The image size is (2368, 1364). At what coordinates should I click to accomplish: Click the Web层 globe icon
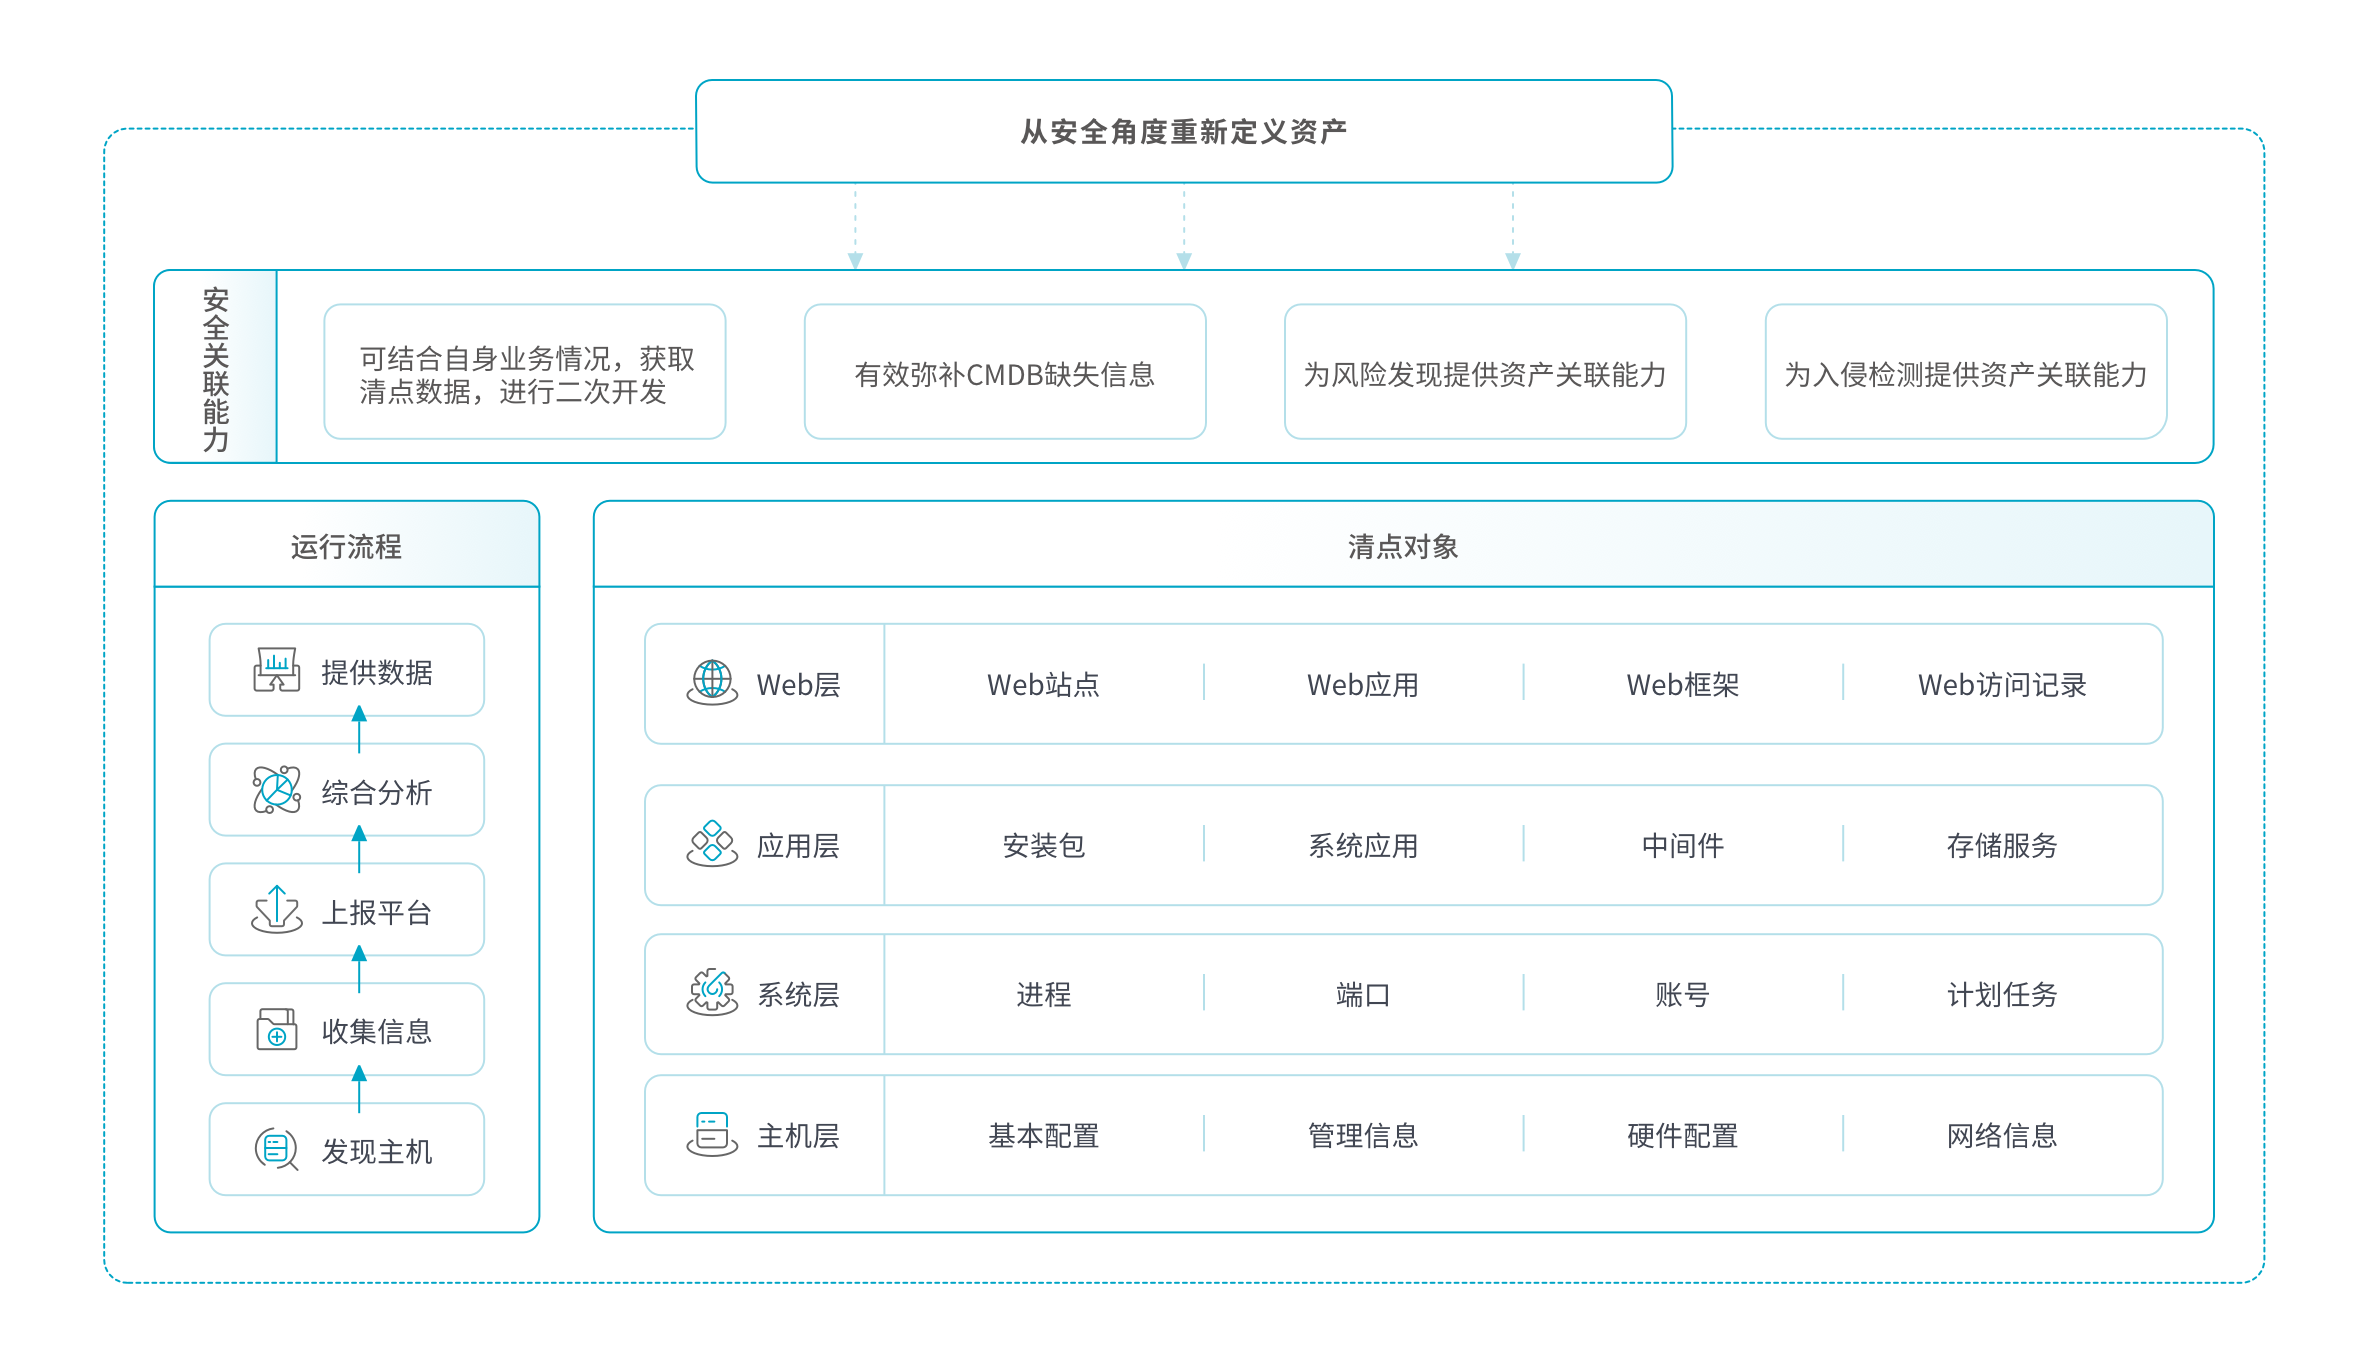click(711, 684)
